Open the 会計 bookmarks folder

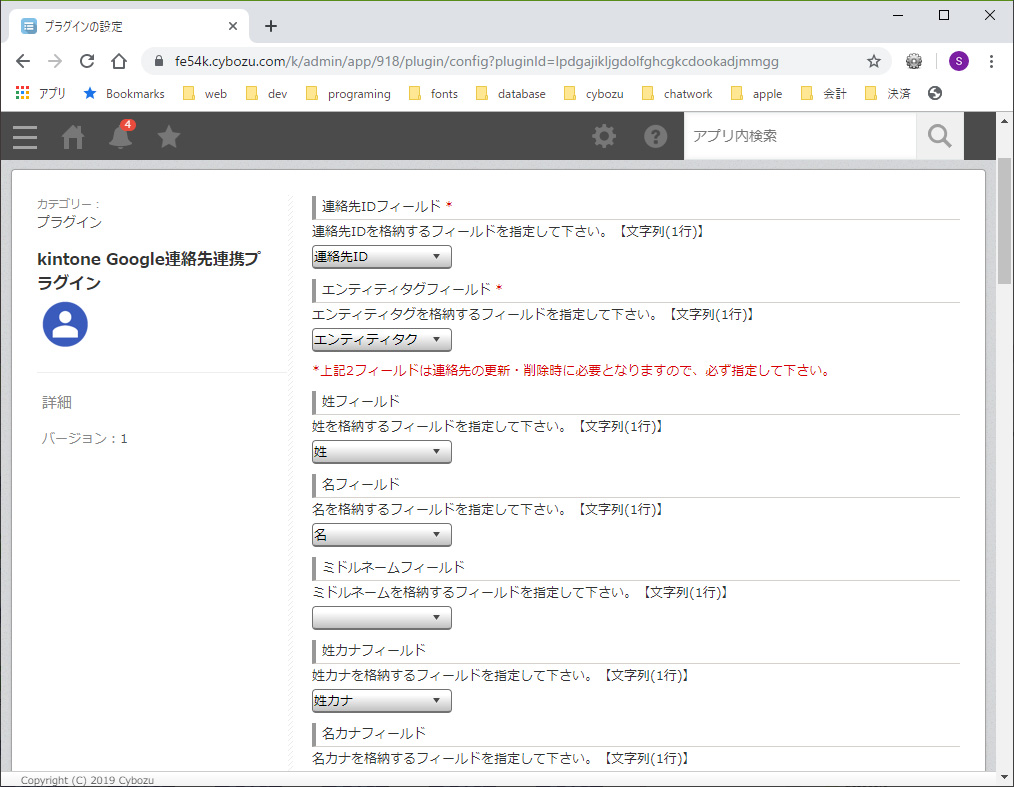824,94
